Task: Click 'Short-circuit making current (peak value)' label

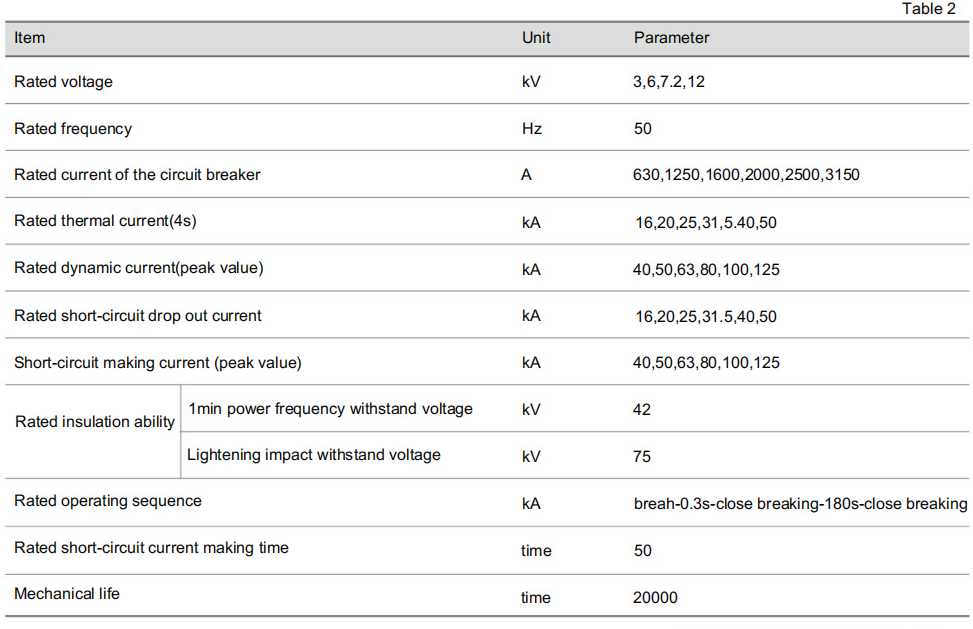Action: click(x=158, y=363)
